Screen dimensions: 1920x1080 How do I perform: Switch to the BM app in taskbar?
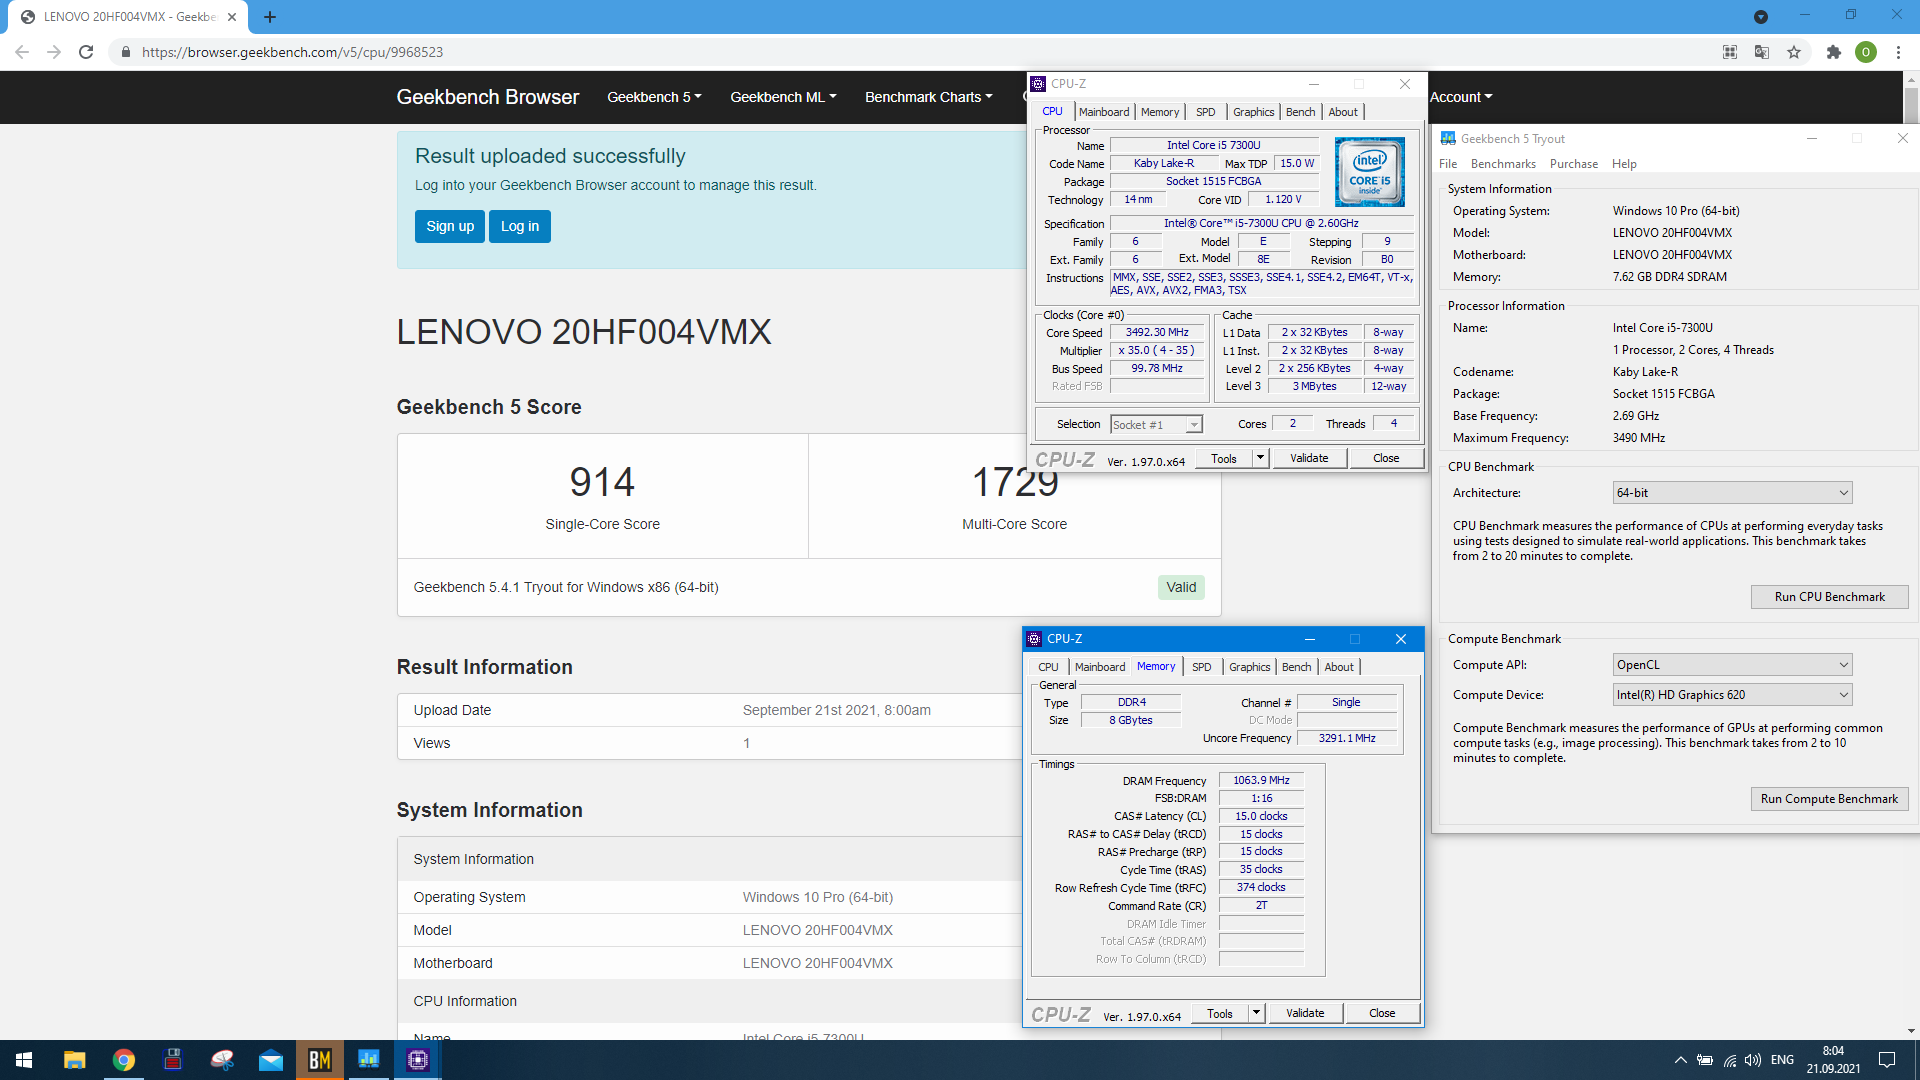(x=320, y=1060)
